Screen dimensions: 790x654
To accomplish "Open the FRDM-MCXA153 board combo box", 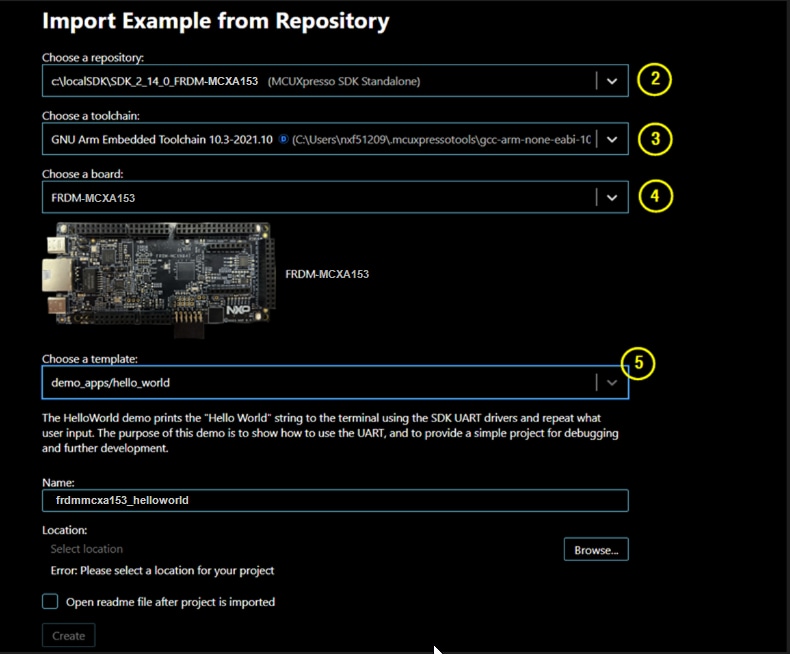I will (x=318, y=198).
